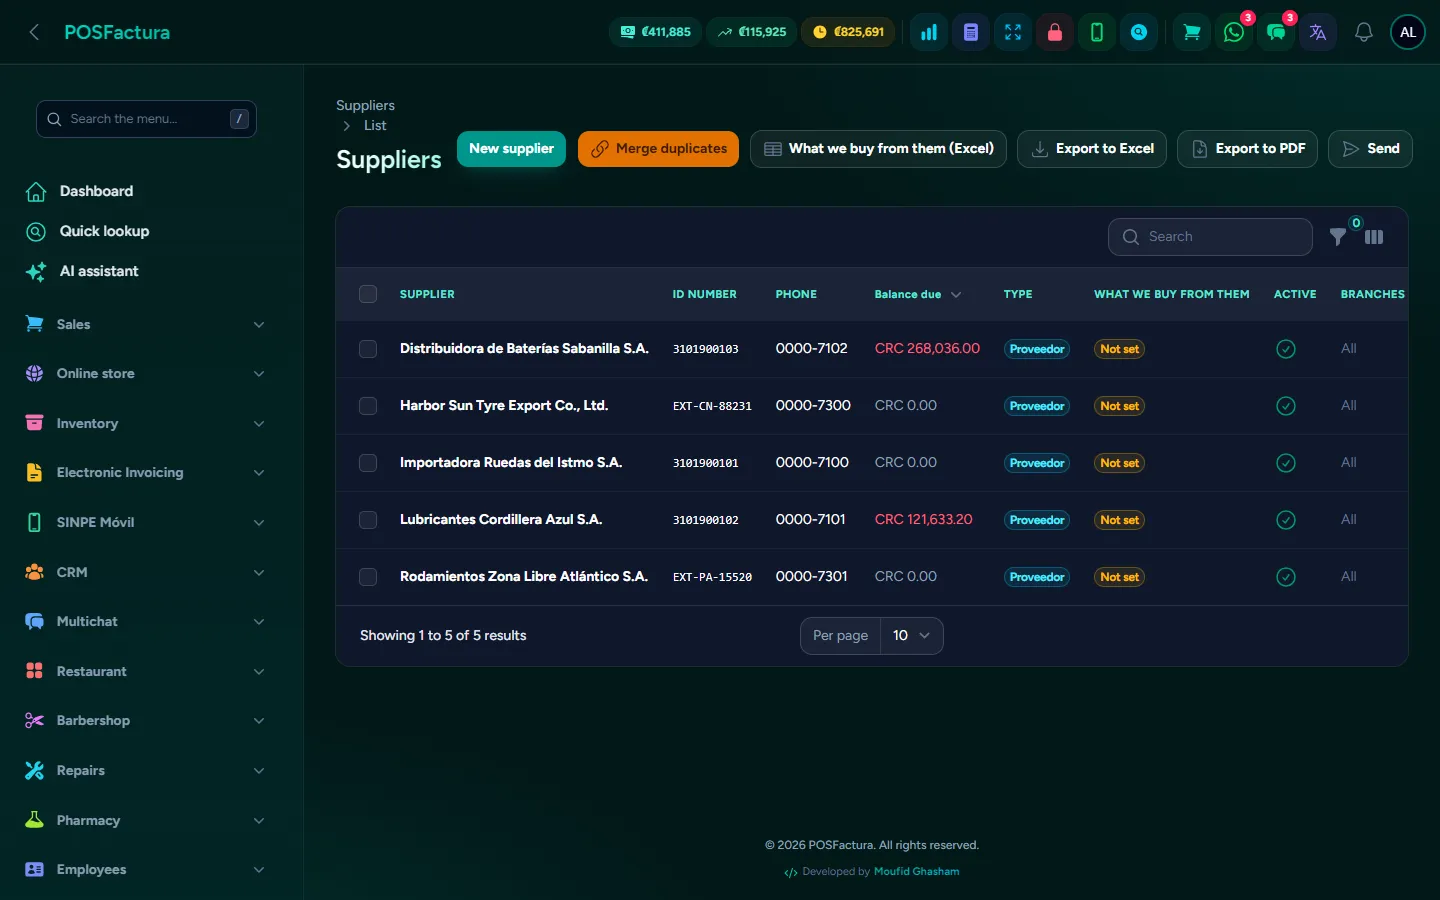Open the shopping cart icon
This screenshot has width=1440, height=900.
click(x=1192, y=32)
